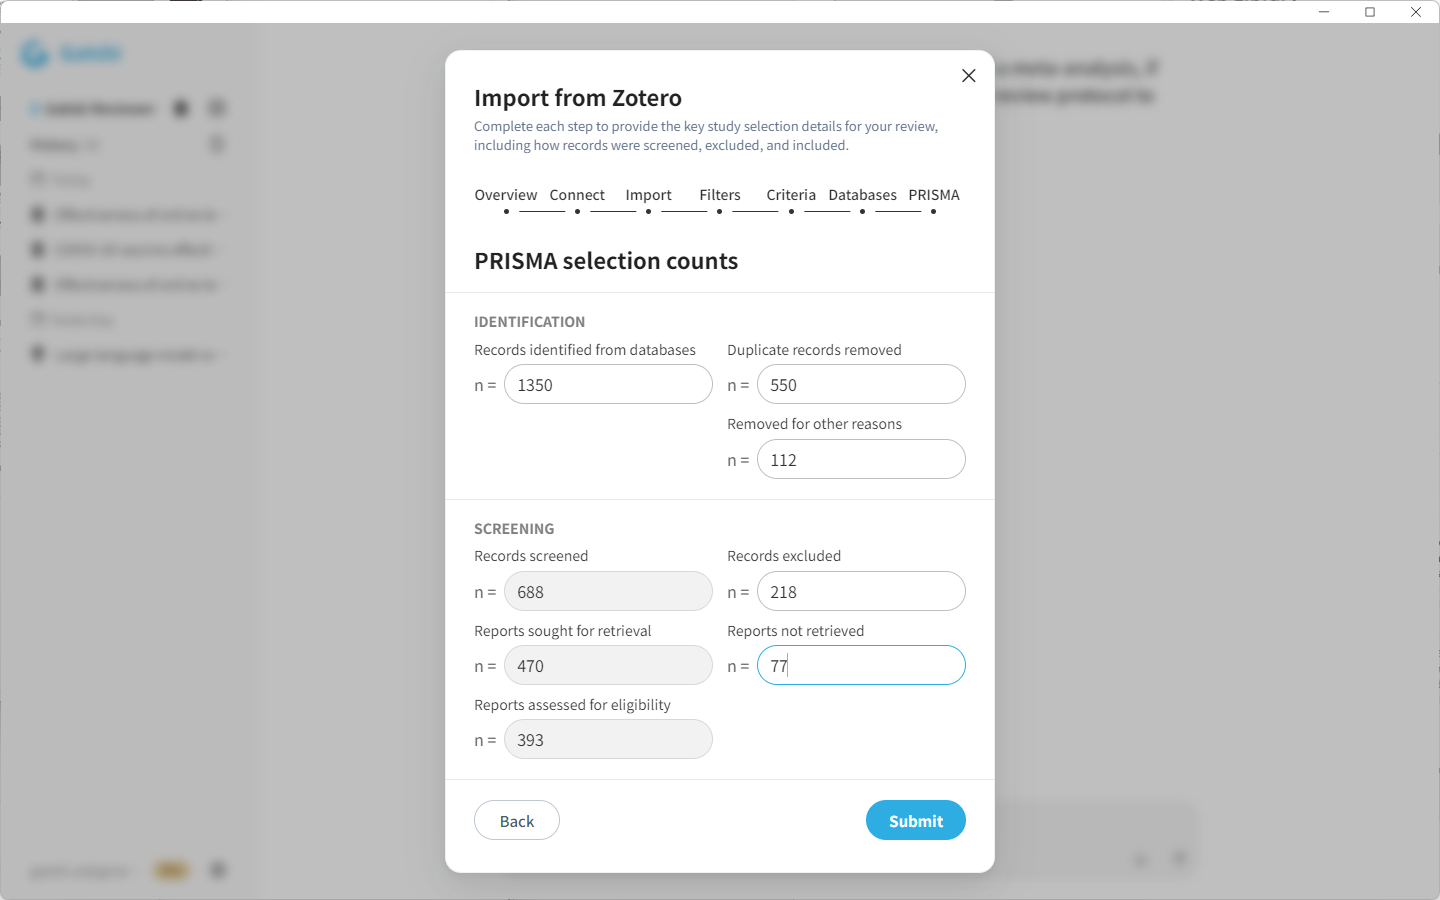Viewport: 1440px width, 900px height.
Task: Maximize the application window
Action: [x=1370, y=12]
